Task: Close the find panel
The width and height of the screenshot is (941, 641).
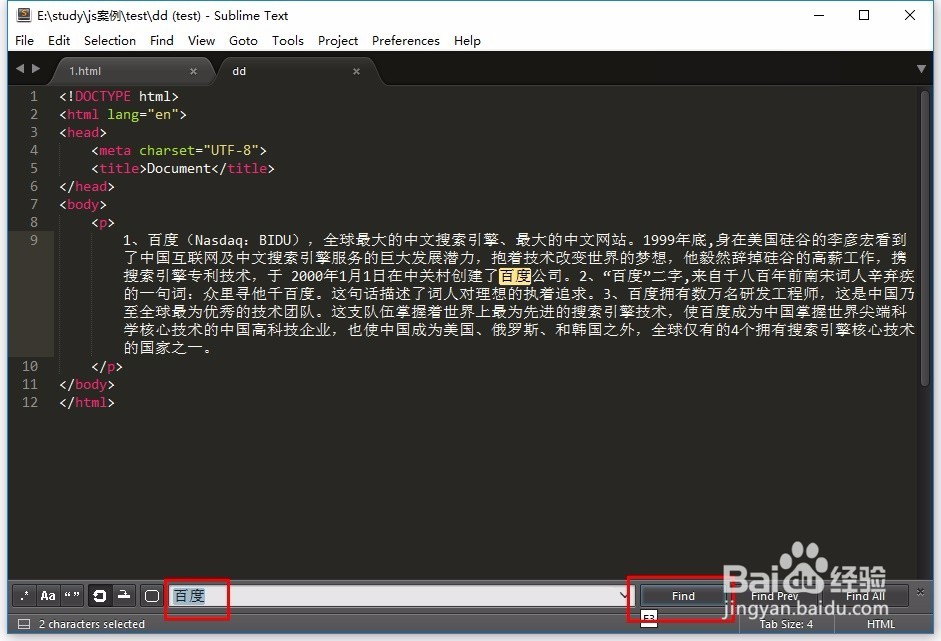Action: click(920, 592)
